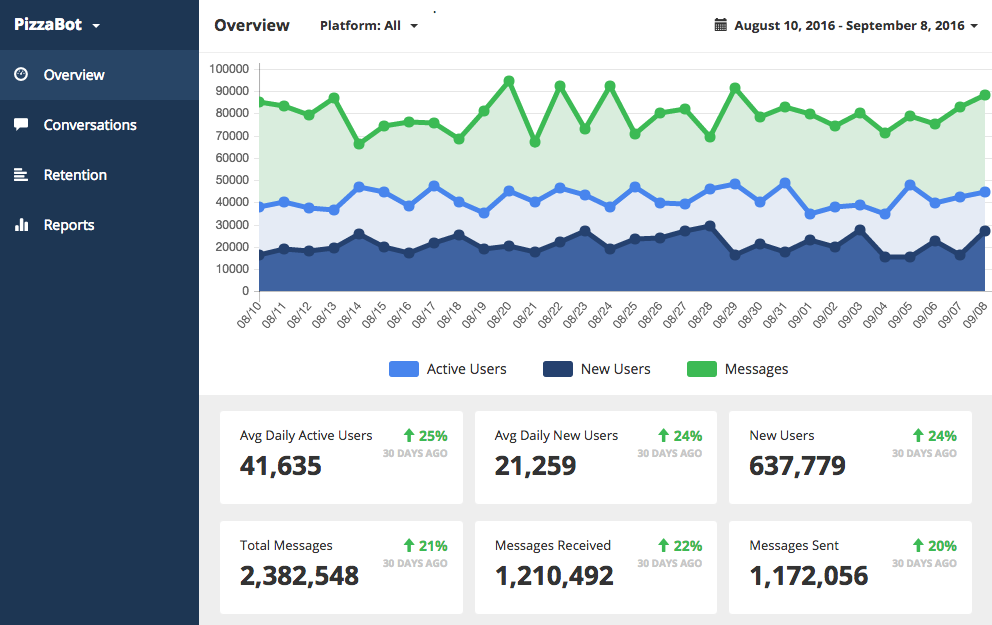Image resolution: width=992 pixels, height=625 pixels.
Task: Click the green up arrow on Total Messages card
Action: 409,545
